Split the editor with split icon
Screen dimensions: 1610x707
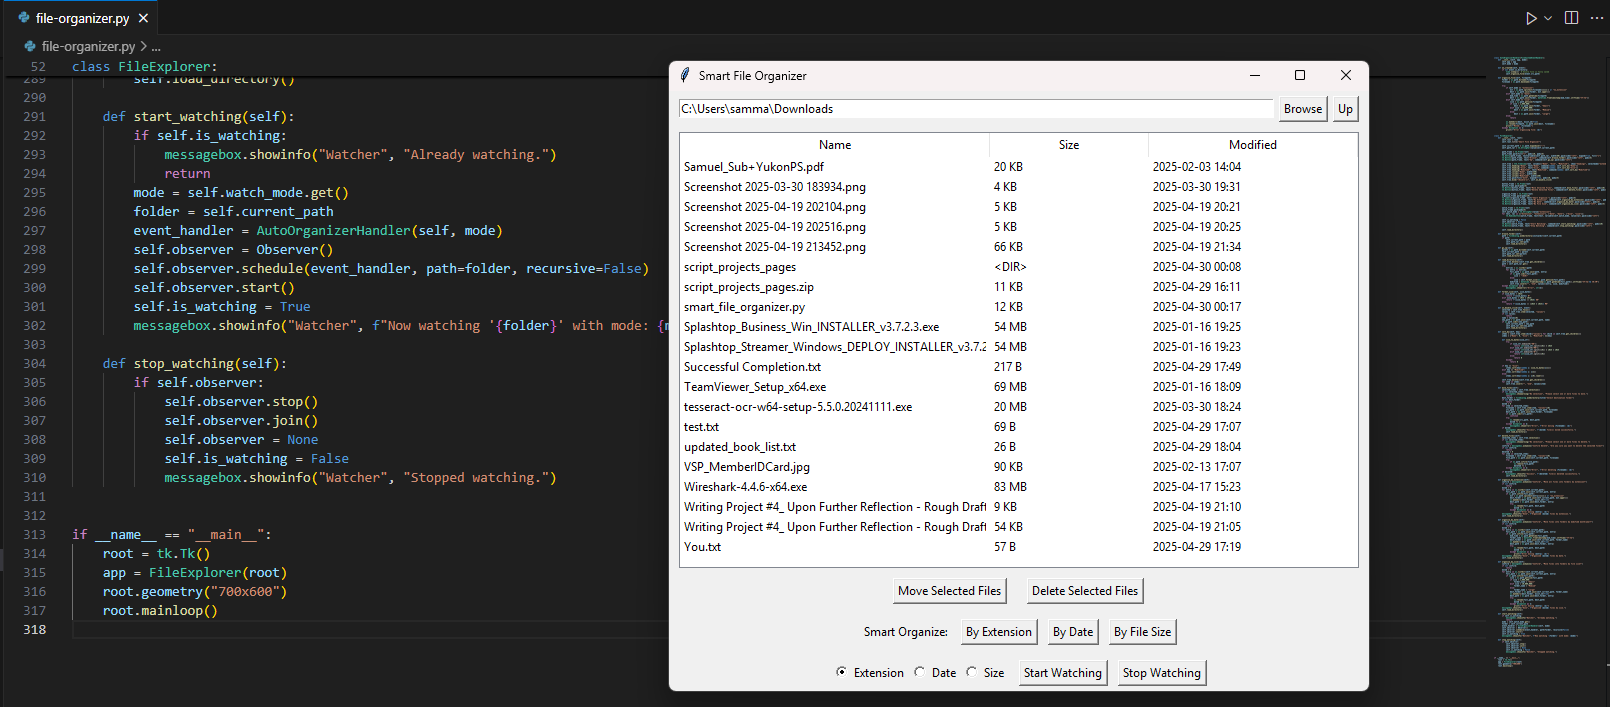pyautogui.click(x=1571, y=18)
